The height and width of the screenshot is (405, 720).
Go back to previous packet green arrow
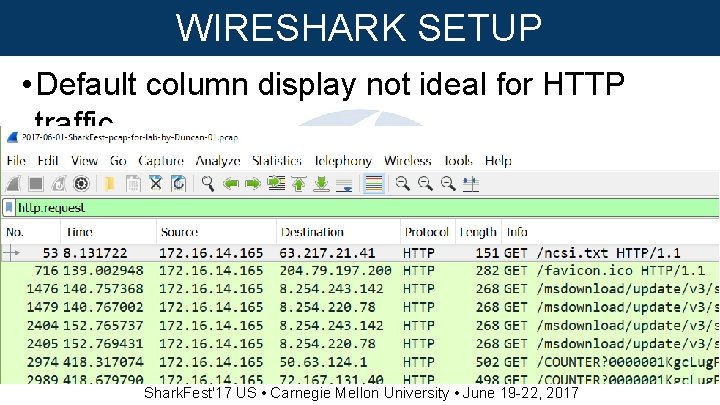pos(231,184)
